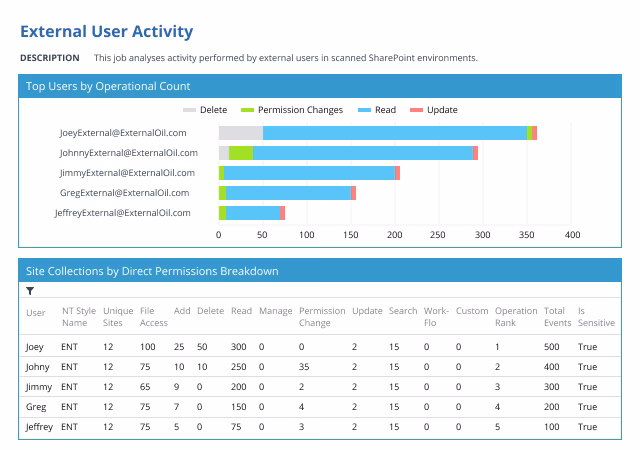
Task: Click the File Access column header
Action: [x=153, y=317]
